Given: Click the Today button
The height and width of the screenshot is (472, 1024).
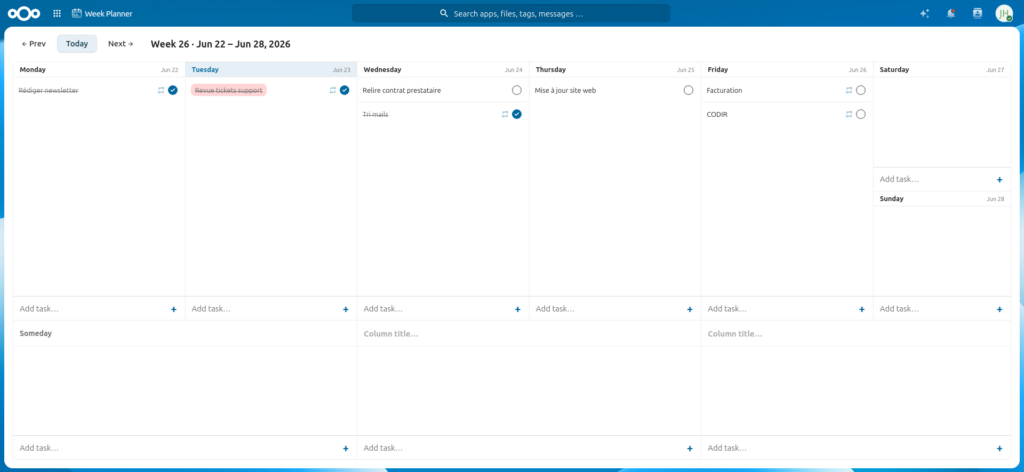Looking at the screenshot, I should pos(77,44).
